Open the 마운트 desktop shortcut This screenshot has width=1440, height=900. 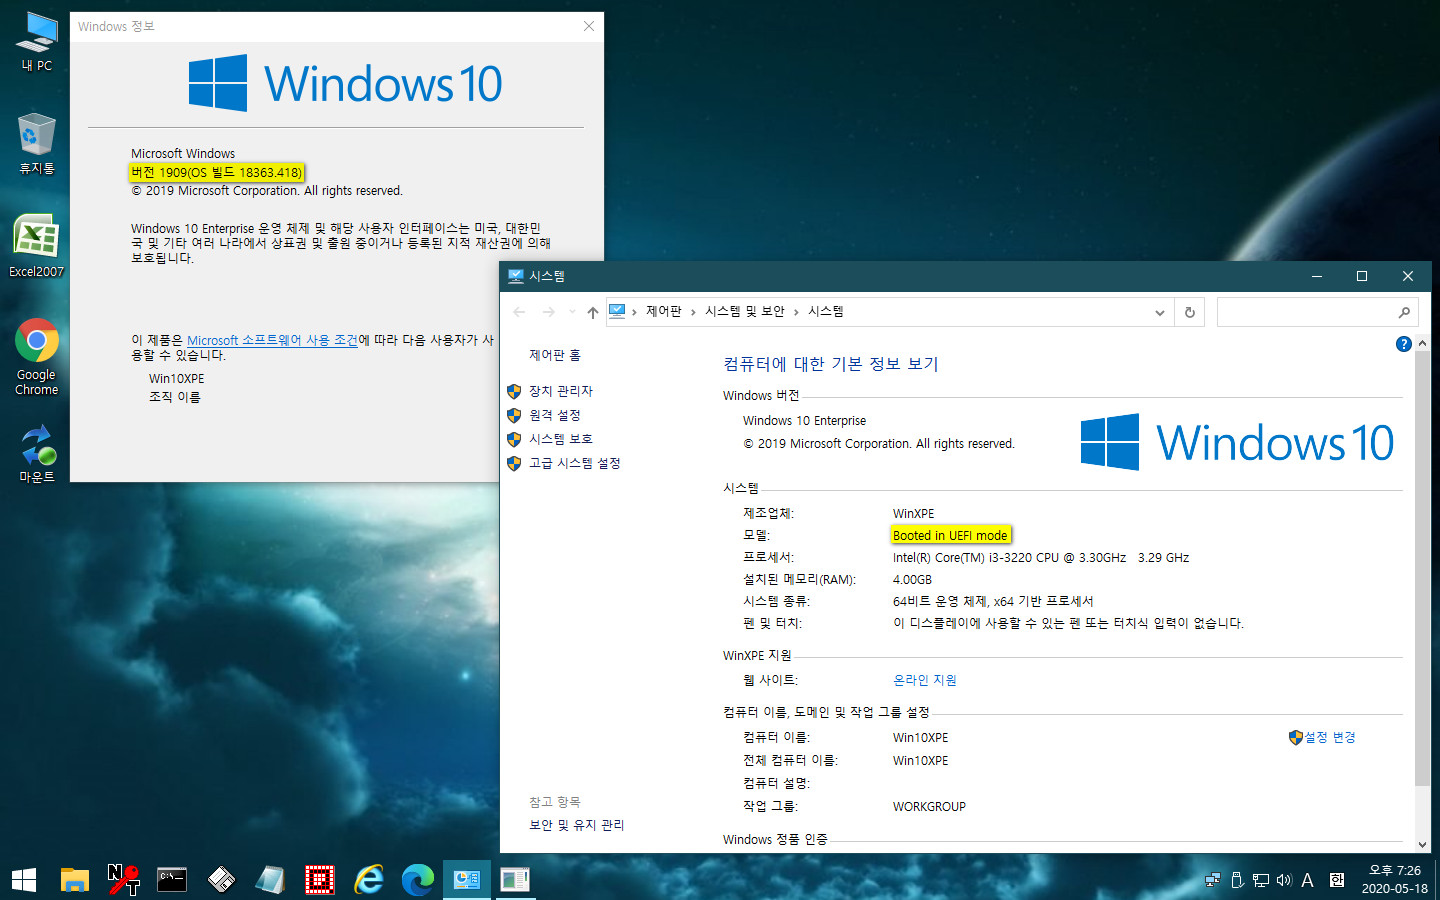[37, 454]
